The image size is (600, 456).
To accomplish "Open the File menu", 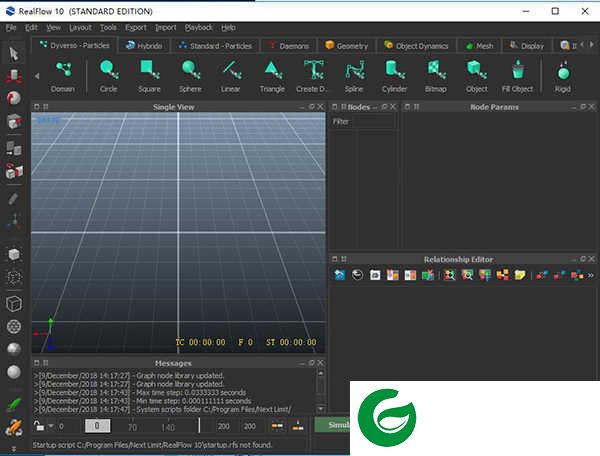I will 11,28.
